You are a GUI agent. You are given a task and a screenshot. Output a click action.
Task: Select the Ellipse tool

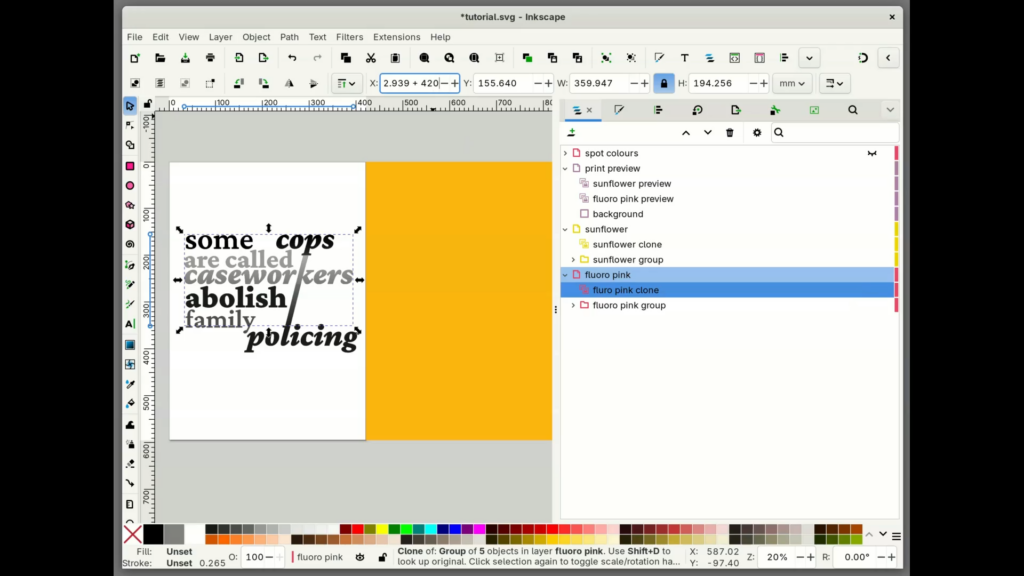(x=129, y=185)
